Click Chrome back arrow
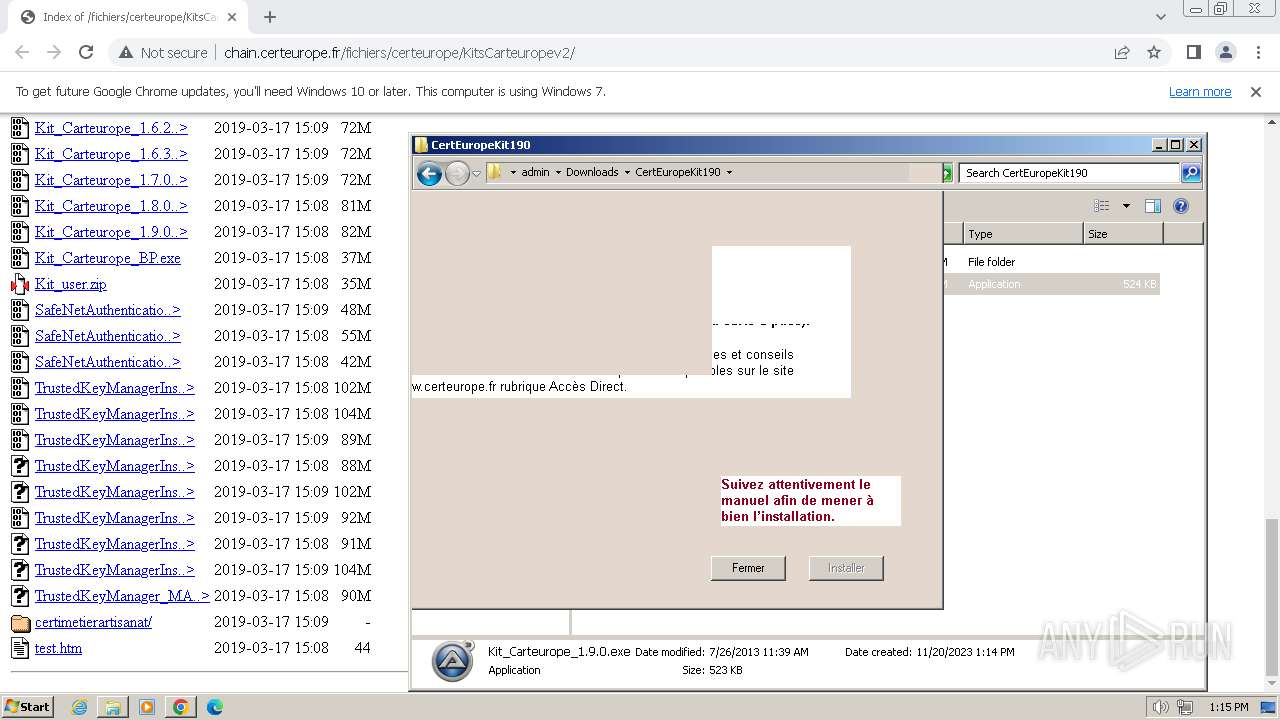 (22, 52)
